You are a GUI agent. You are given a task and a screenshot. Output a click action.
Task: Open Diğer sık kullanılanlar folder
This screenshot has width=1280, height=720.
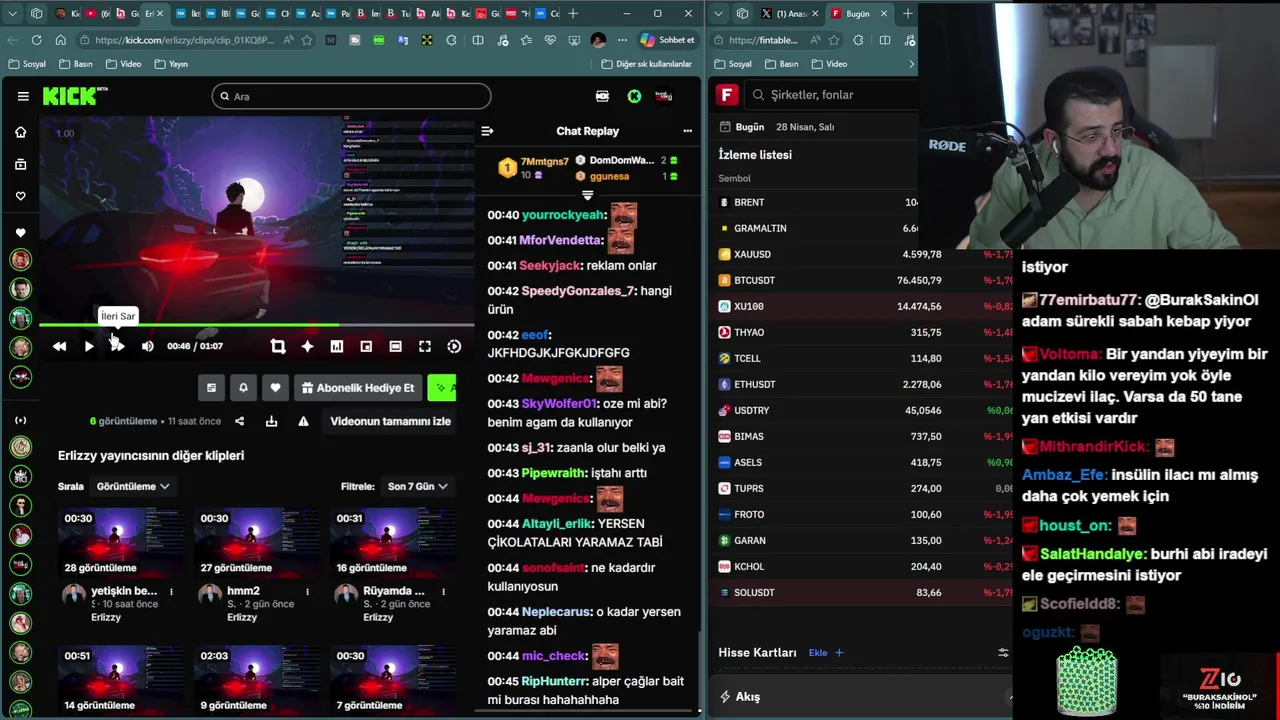(x=646, y=64)
